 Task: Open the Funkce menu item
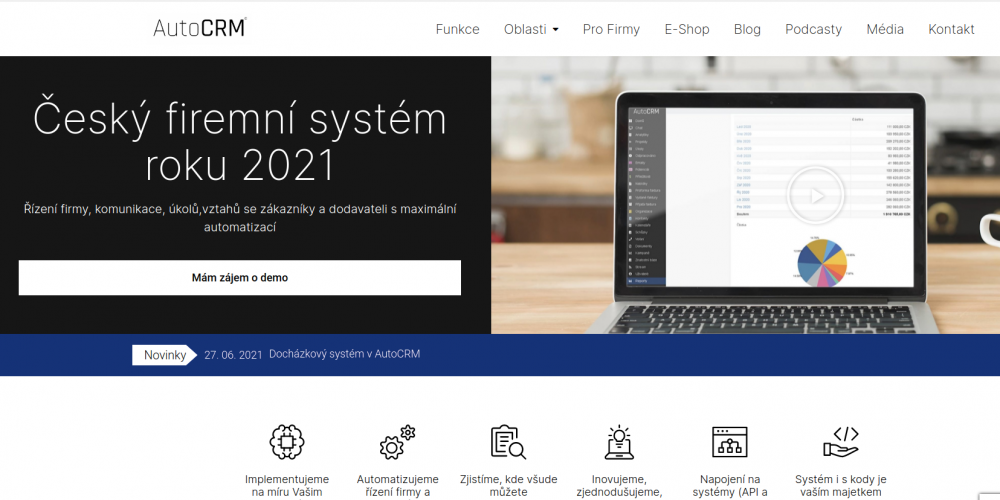tap(457, 29)
